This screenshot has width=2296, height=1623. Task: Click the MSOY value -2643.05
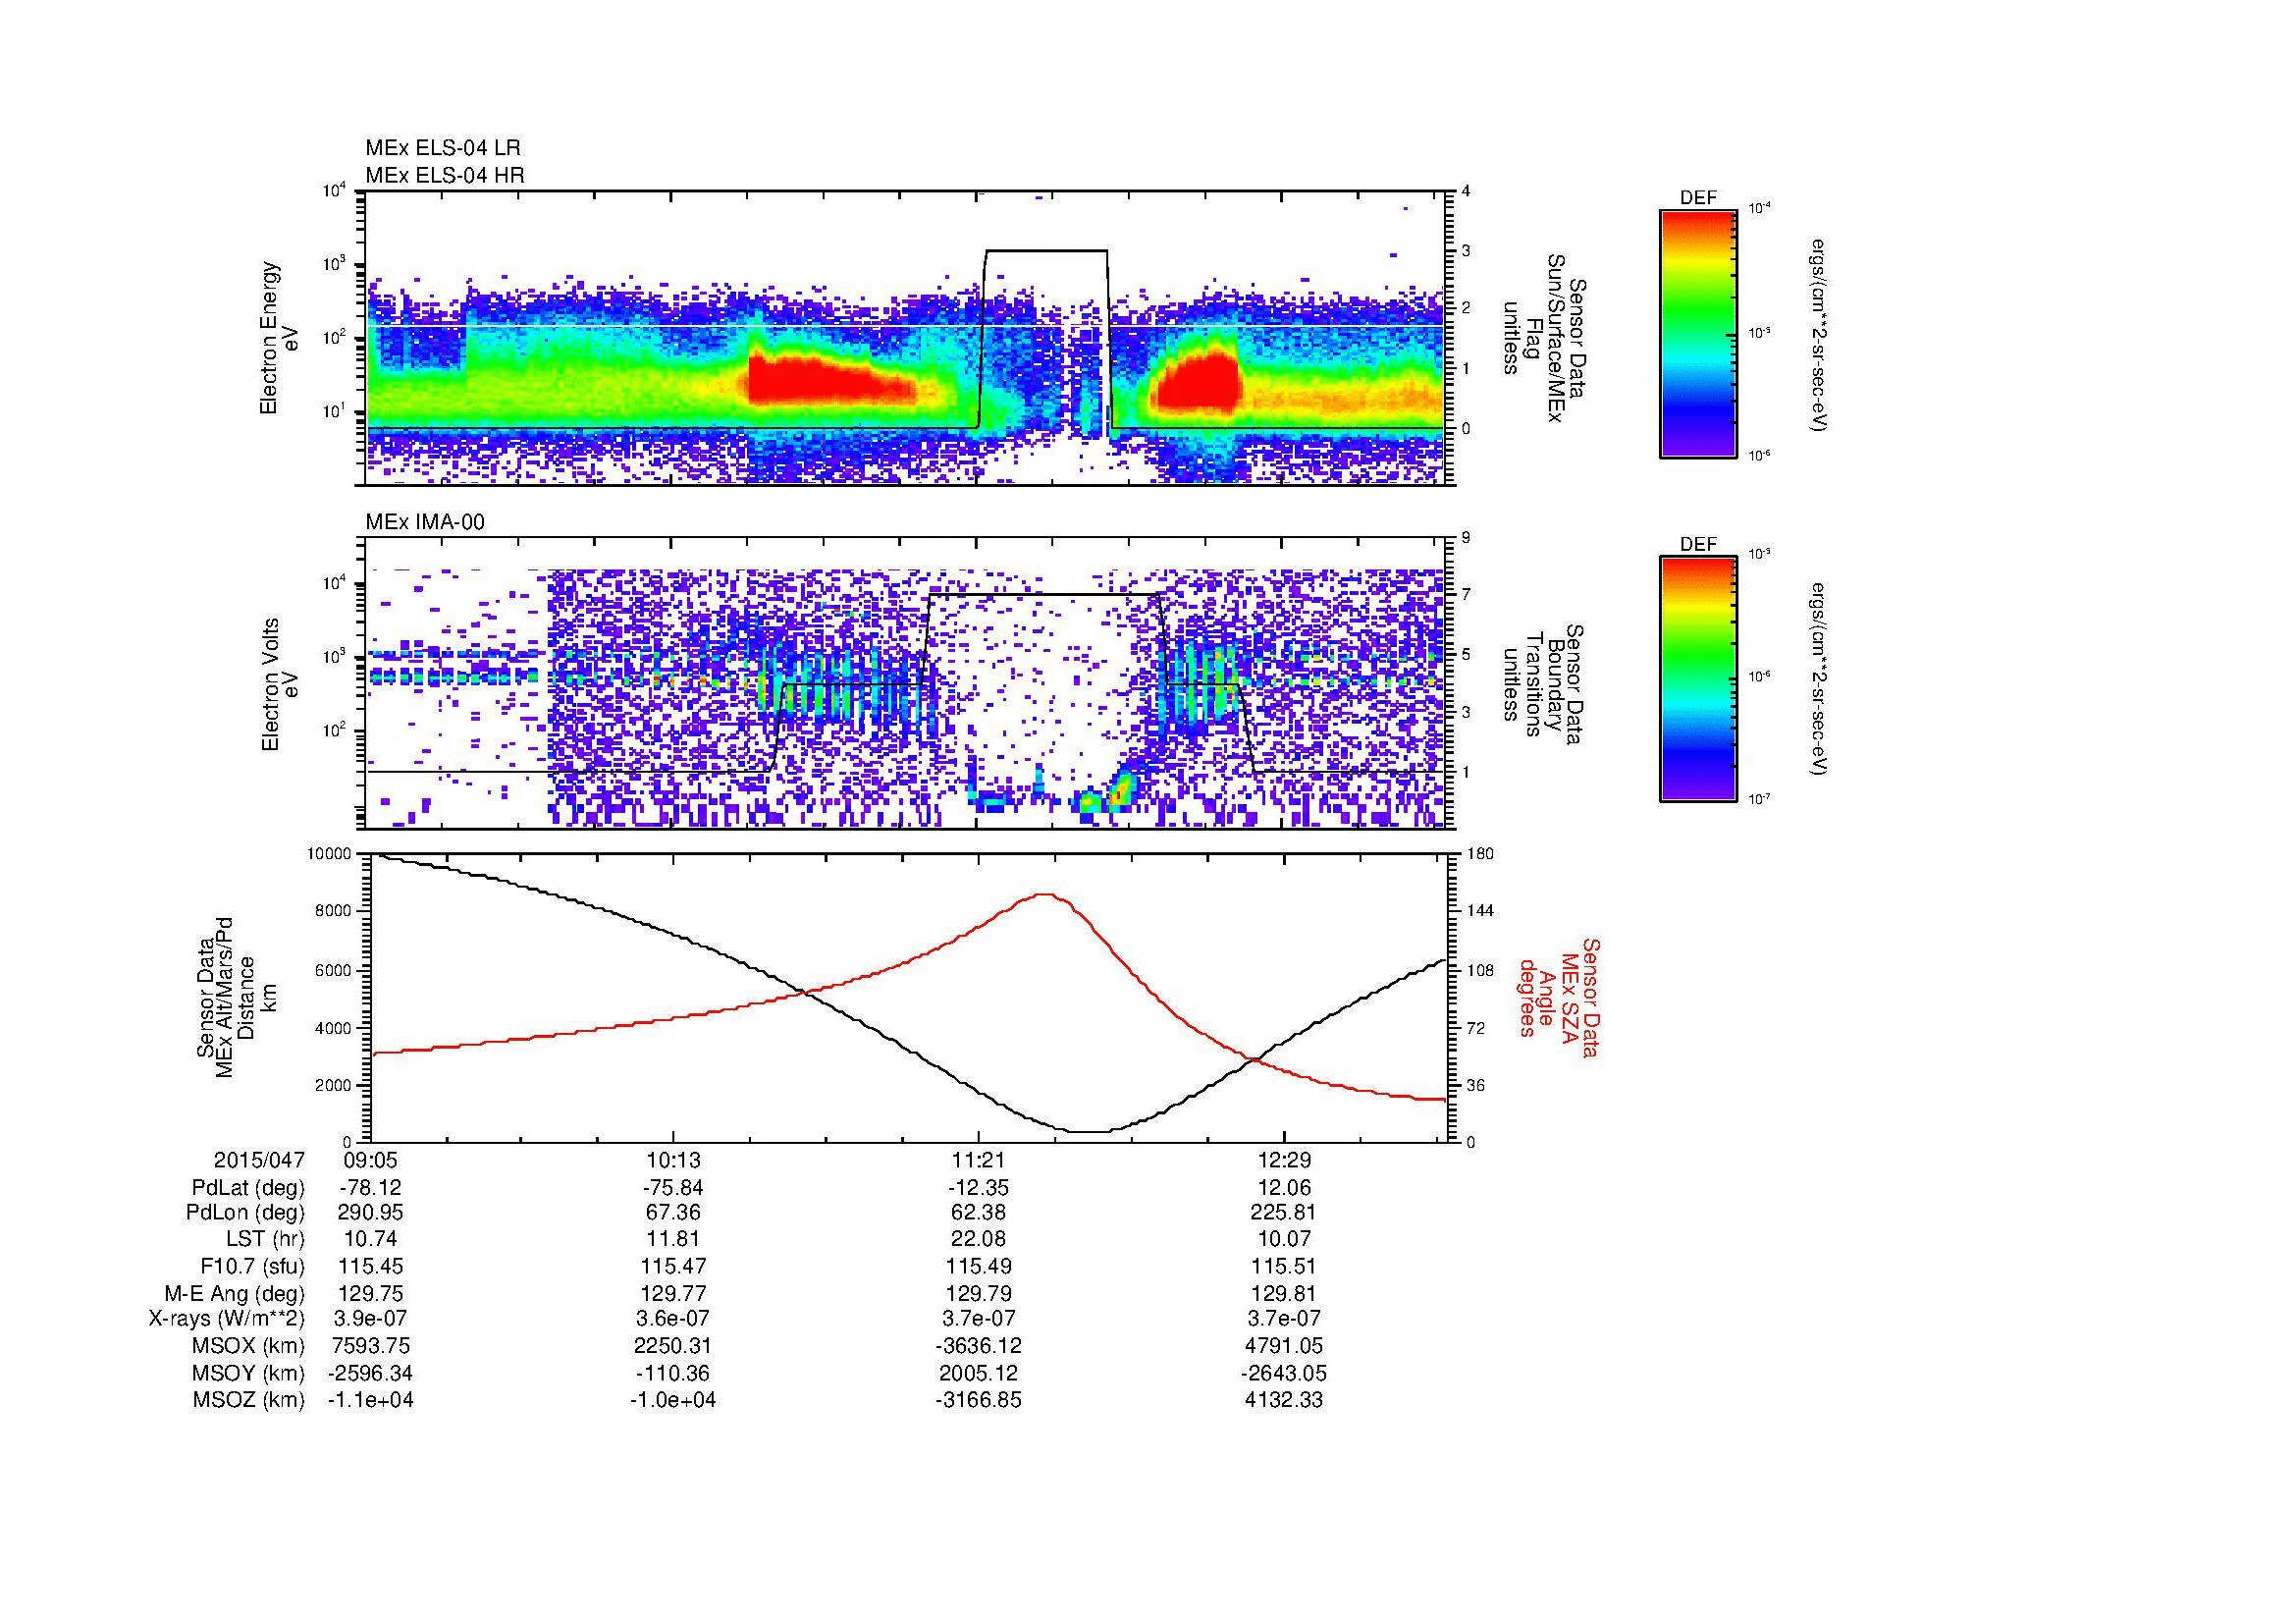[1283, 1374]
